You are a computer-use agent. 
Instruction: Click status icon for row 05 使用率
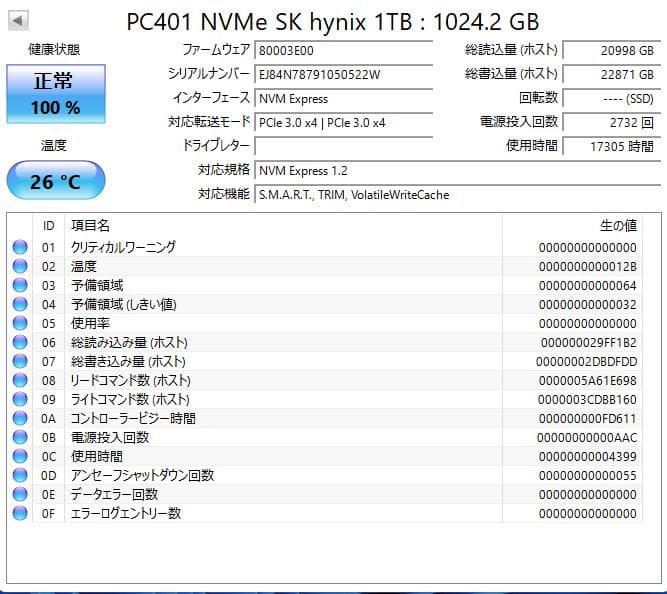click(20, 323)
